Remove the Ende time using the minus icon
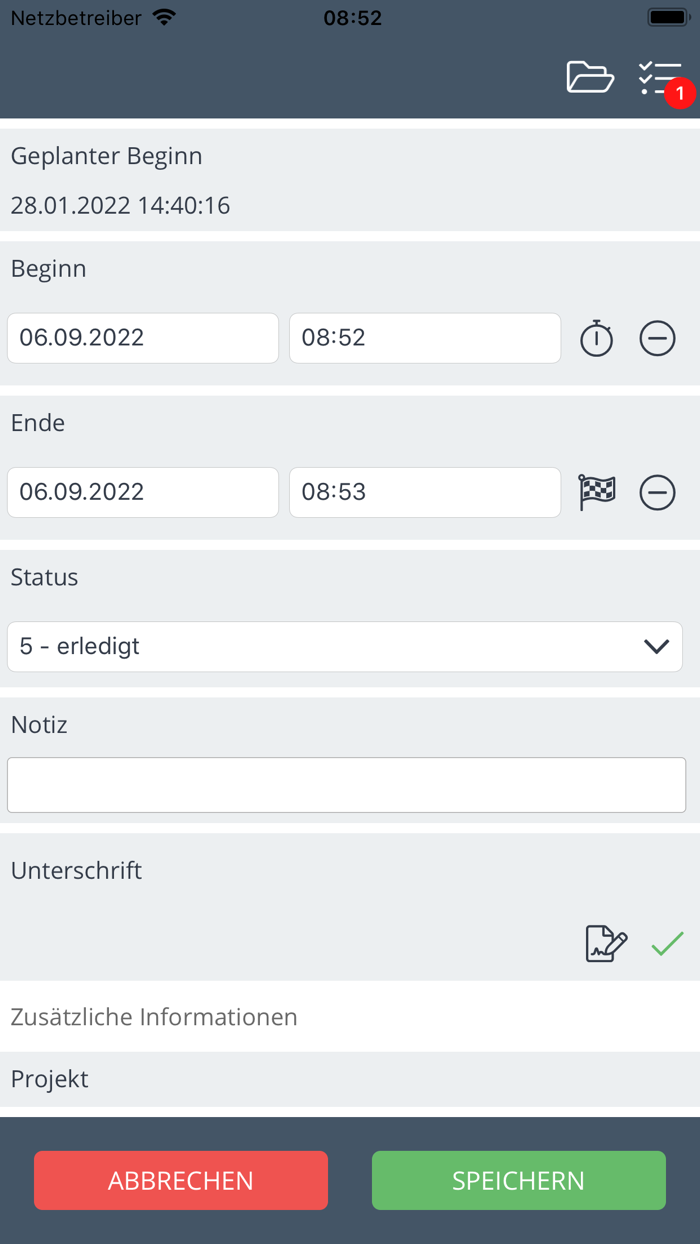The width and height of the screenshot is (700, 1244). click(x=658, y=492)
